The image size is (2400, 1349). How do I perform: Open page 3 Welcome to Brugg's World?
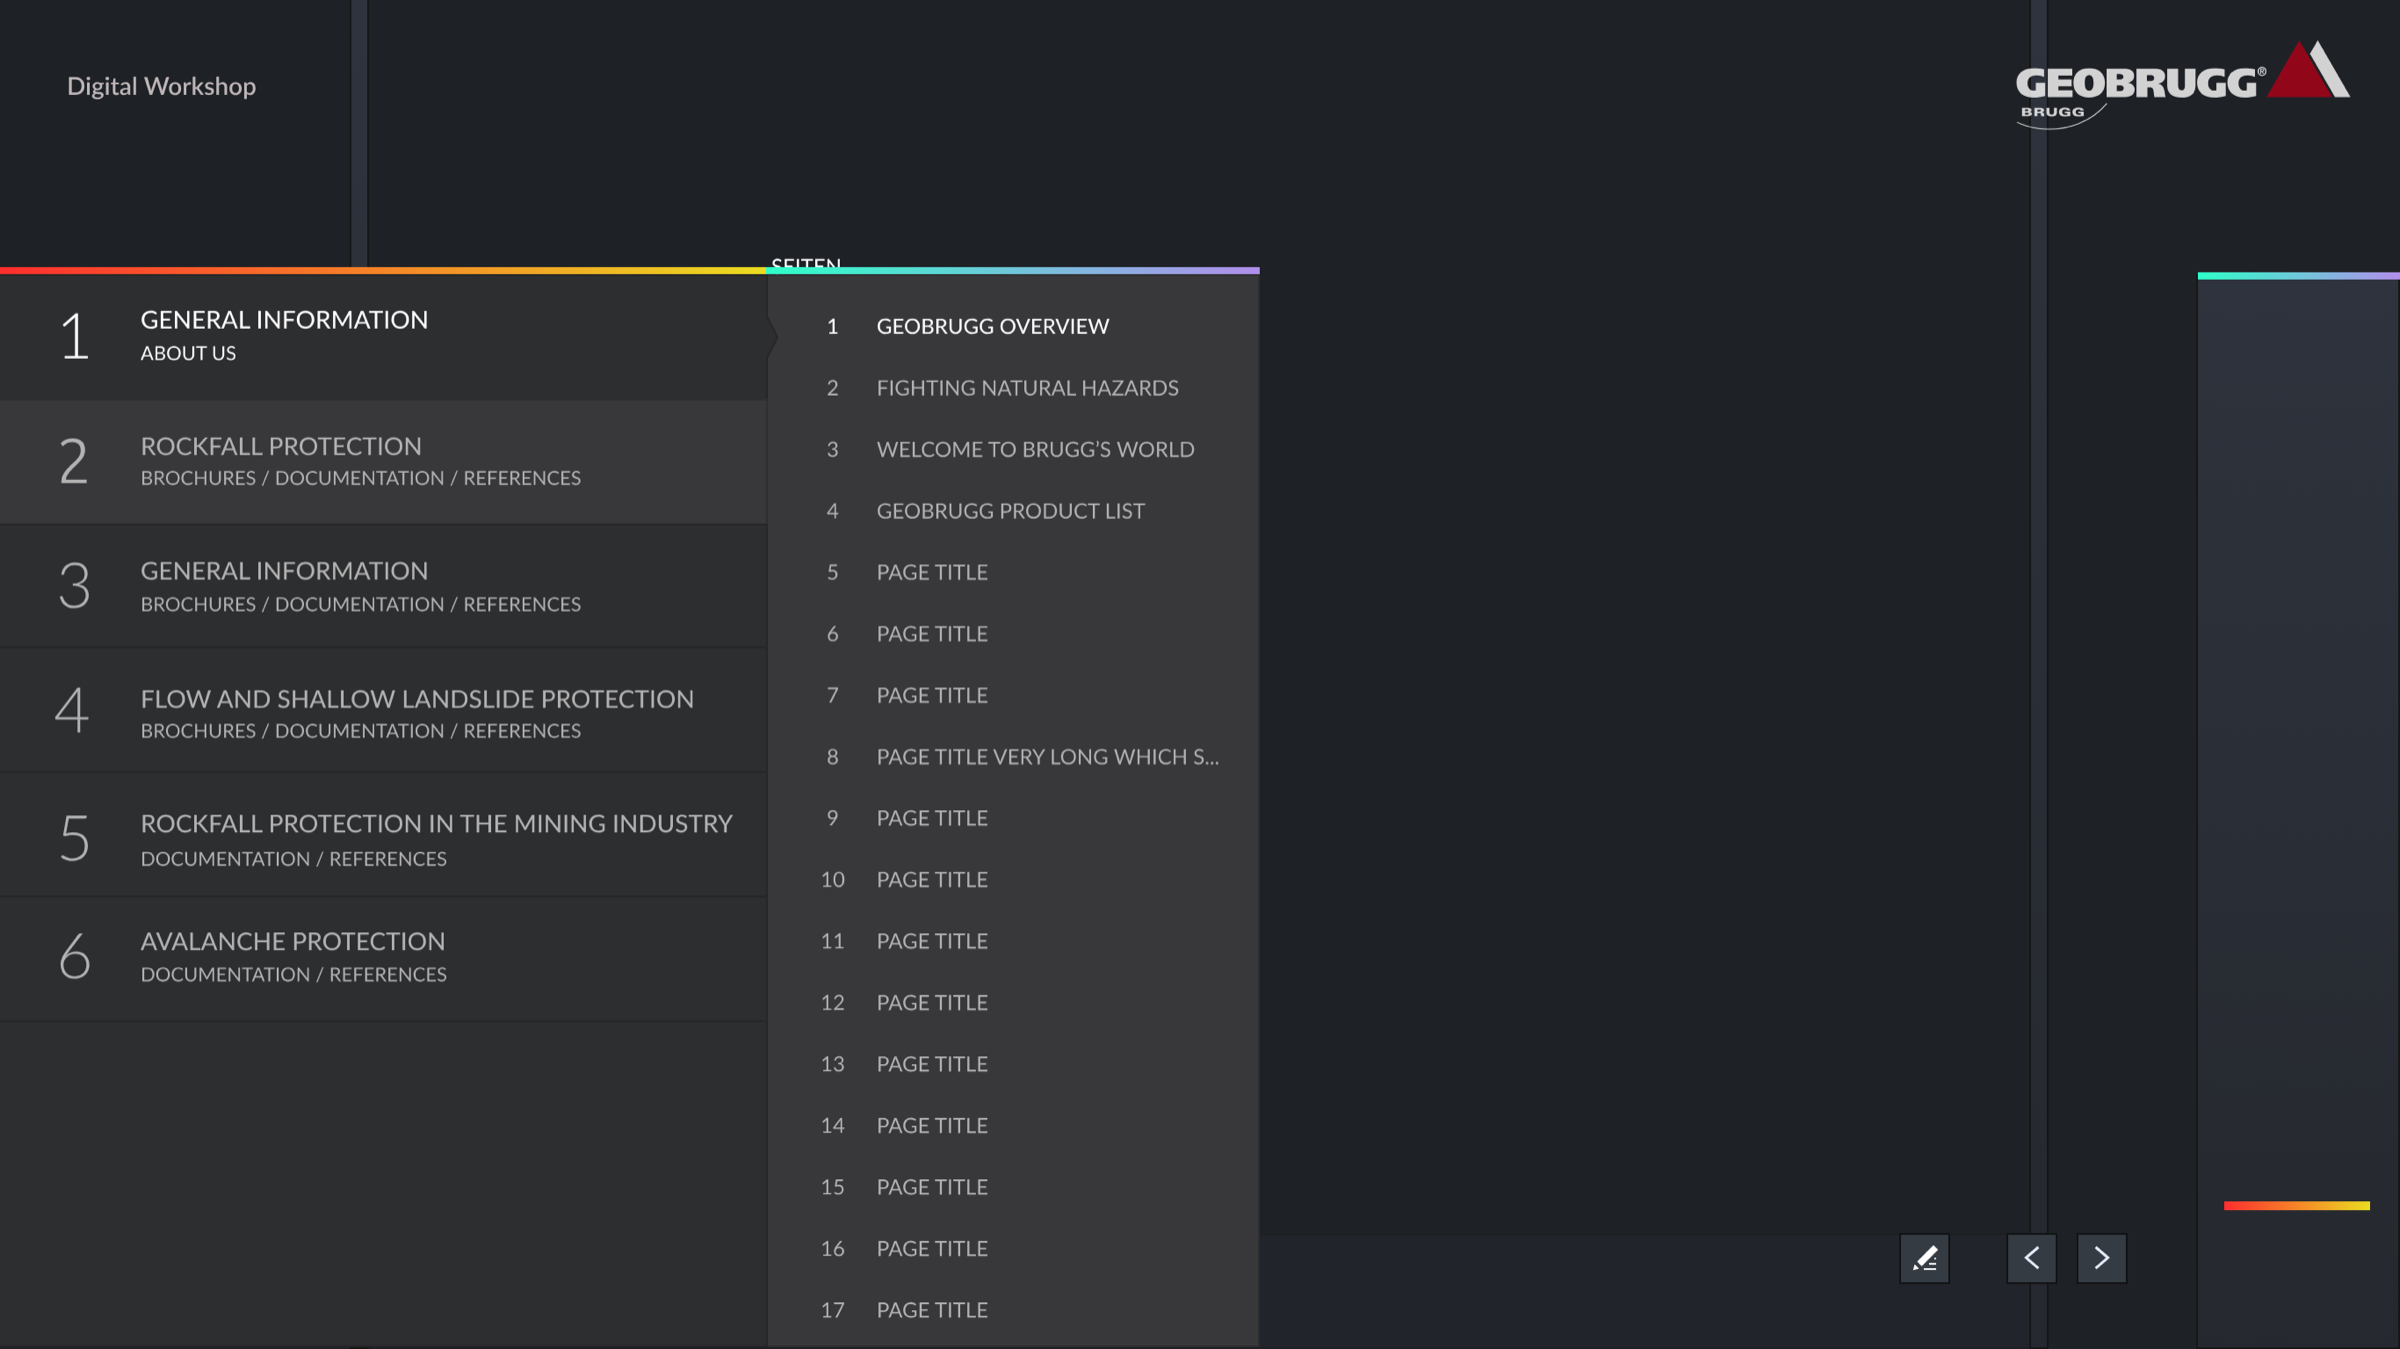[x=1013, y=449]
